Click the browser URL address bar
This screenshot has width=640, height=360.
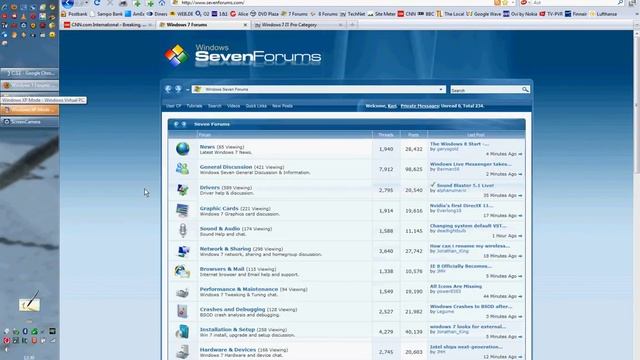point(335,3)
